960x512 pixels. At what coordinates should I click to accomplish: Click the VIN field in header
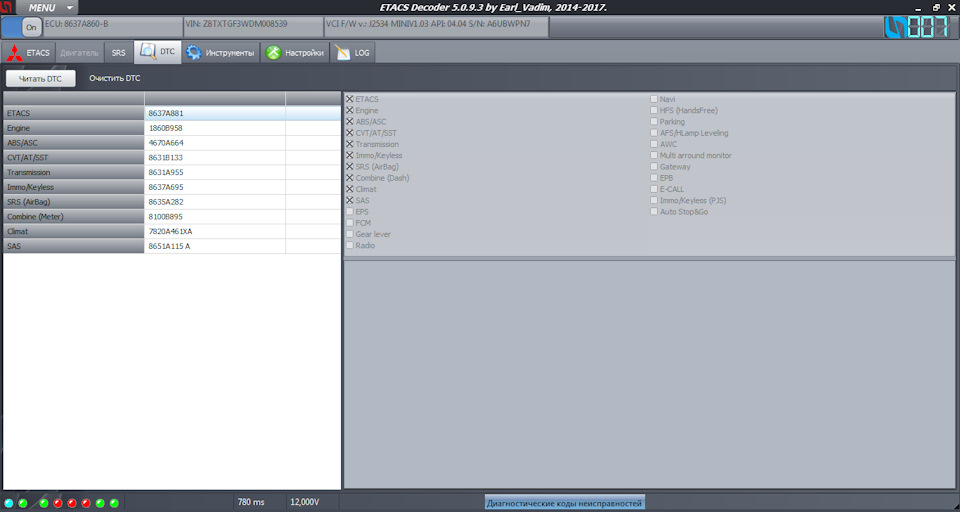253,28
